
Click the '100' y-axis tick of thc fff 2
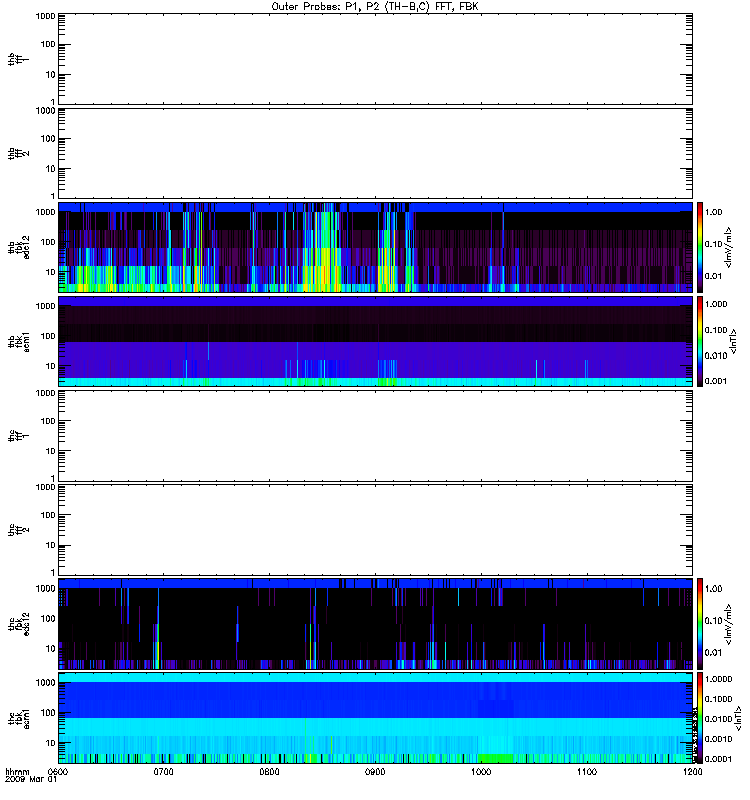[x=48, y=515]
